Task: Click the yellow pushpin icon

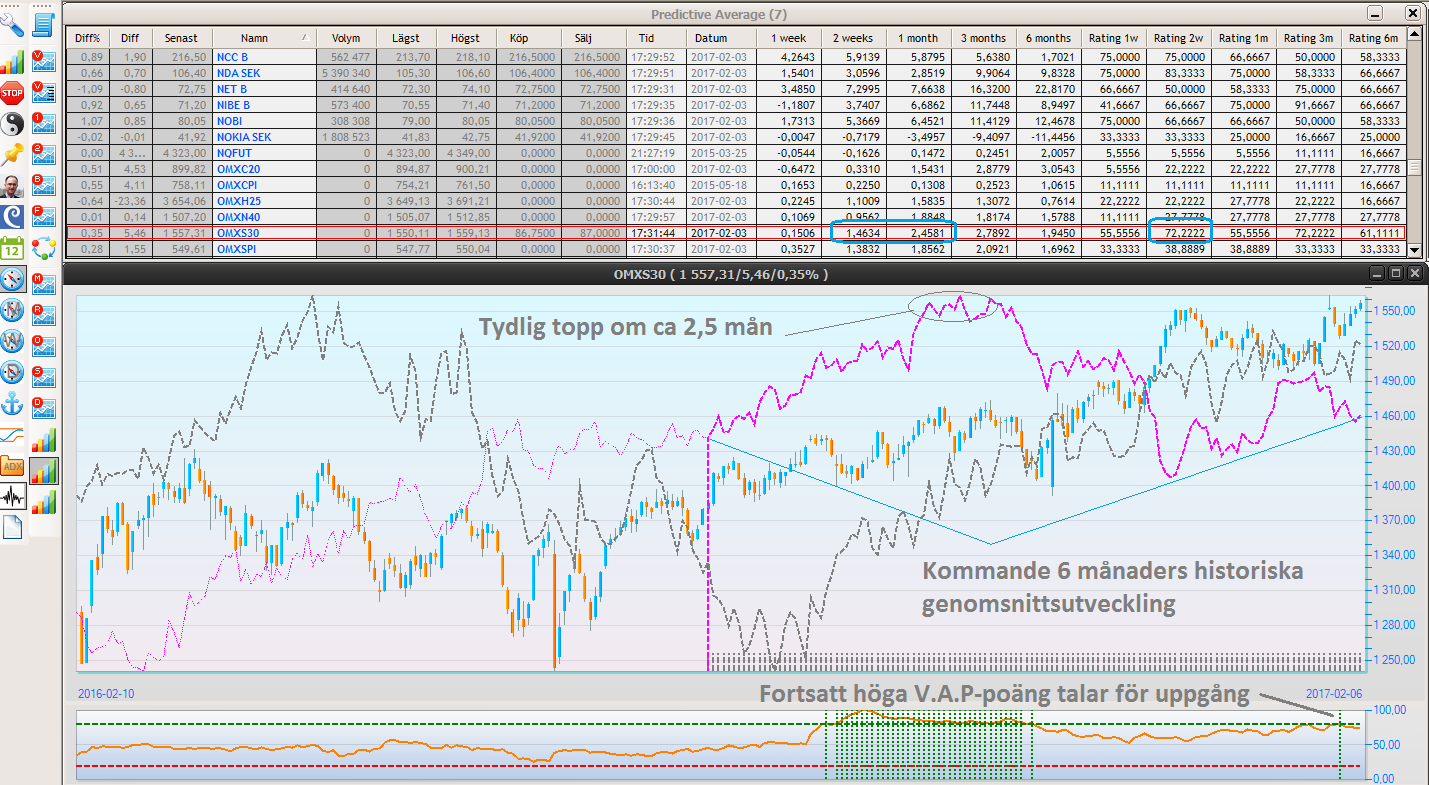Action: point(13,155)
